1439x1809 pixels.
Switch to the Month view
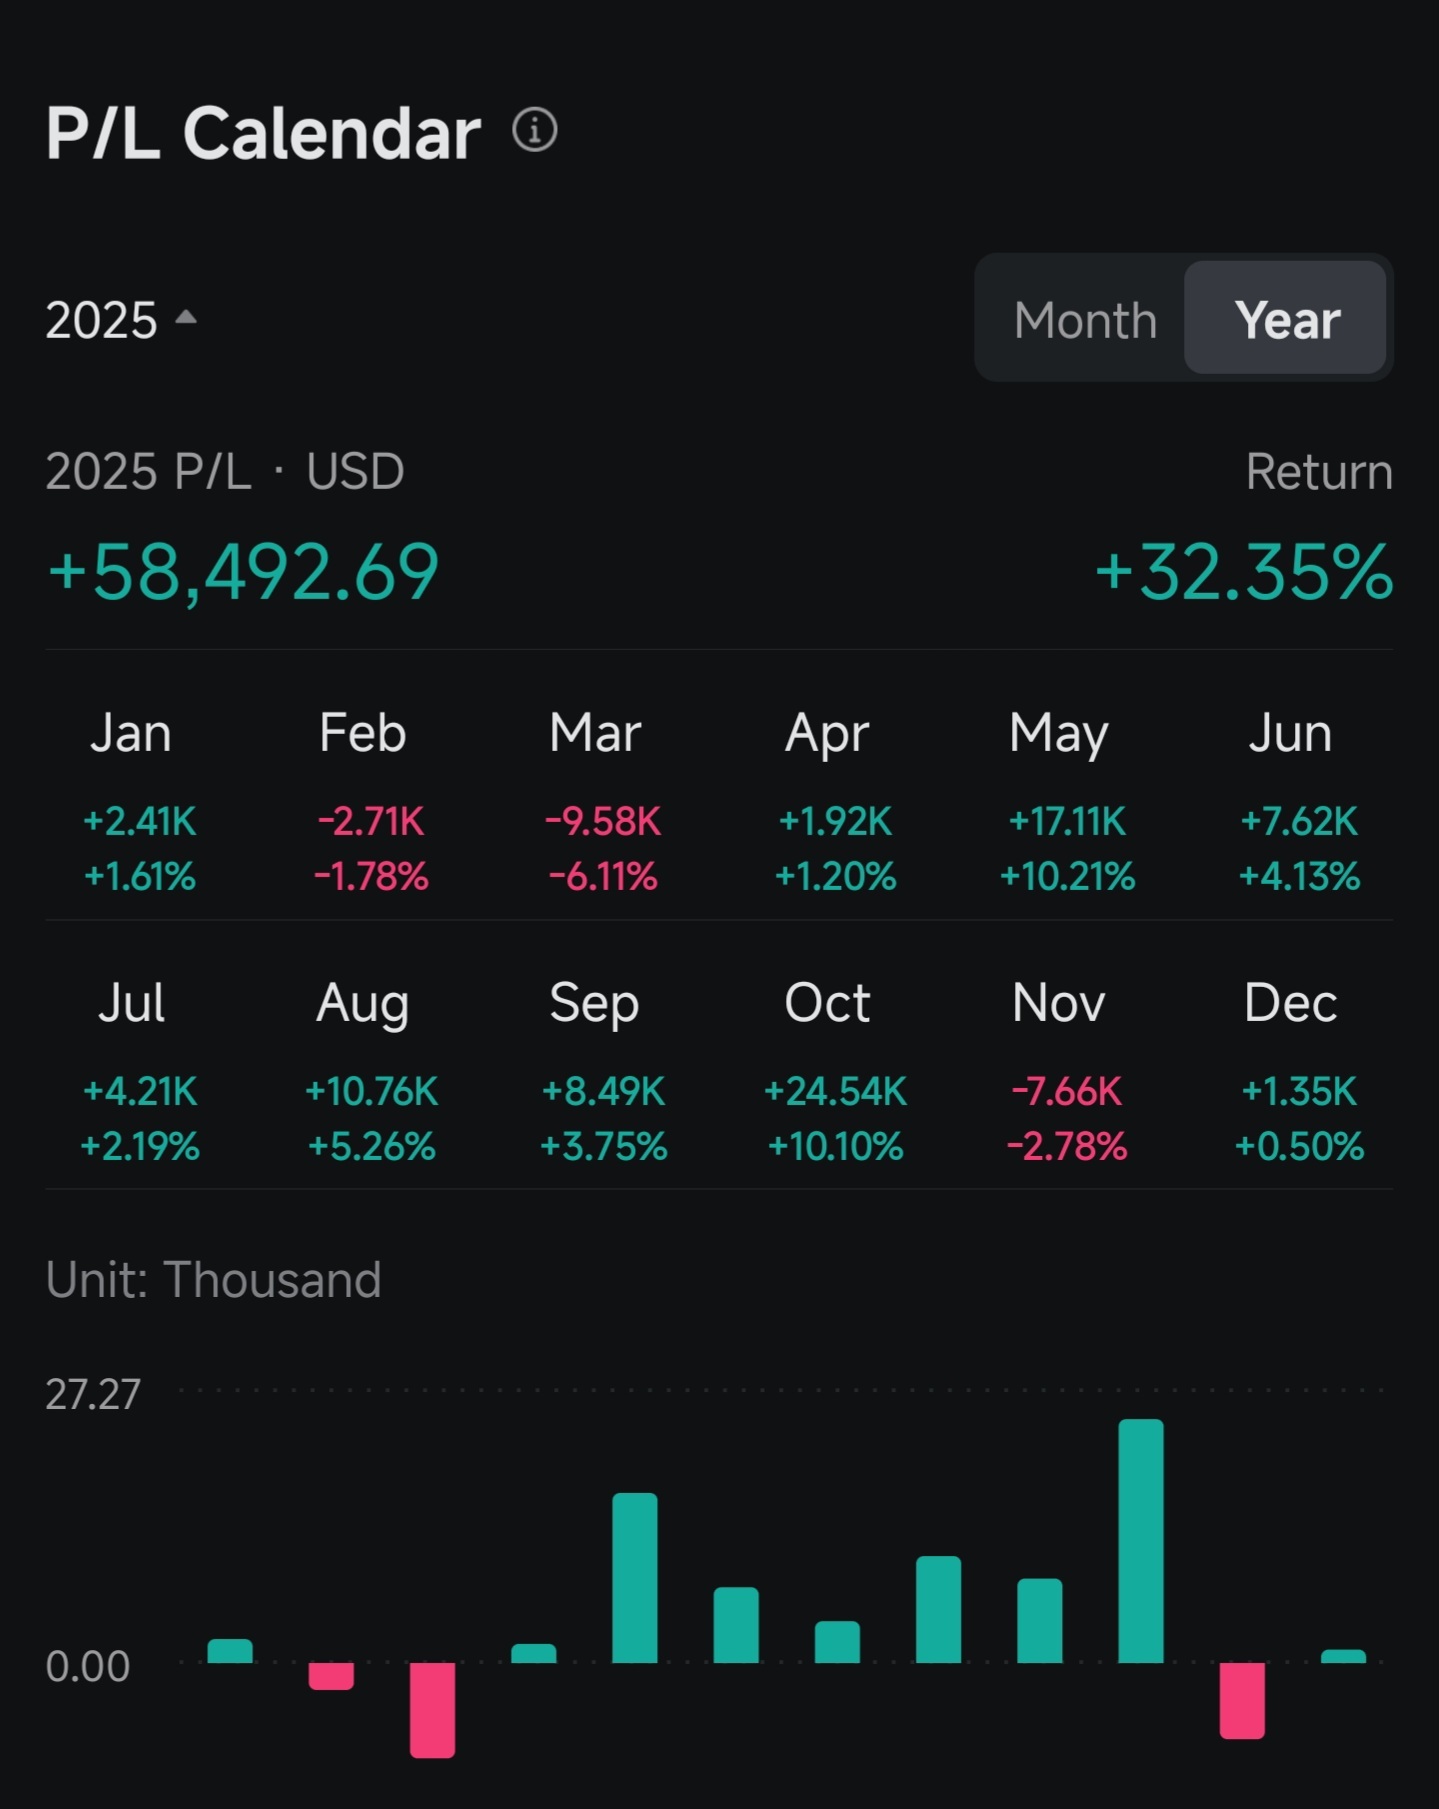(1085, 320)
